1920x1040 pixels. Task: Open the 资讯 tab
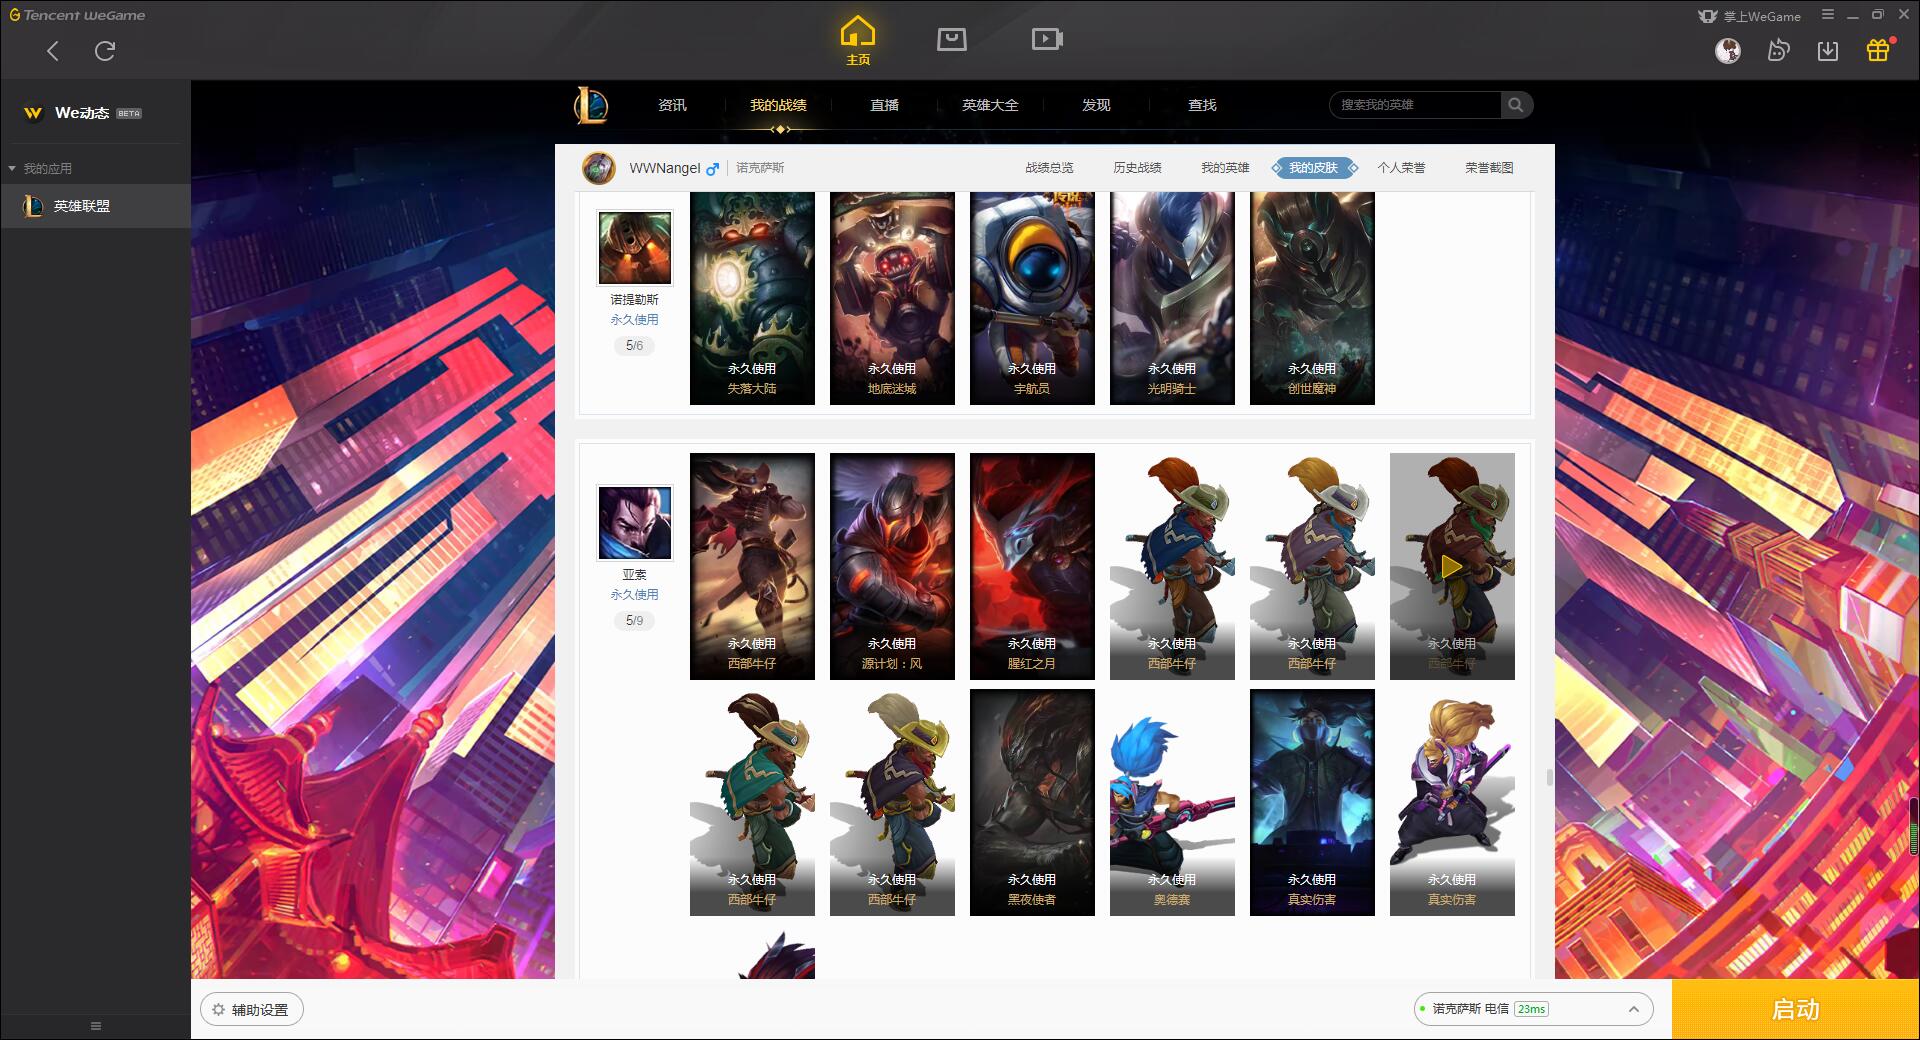(672, 105)
